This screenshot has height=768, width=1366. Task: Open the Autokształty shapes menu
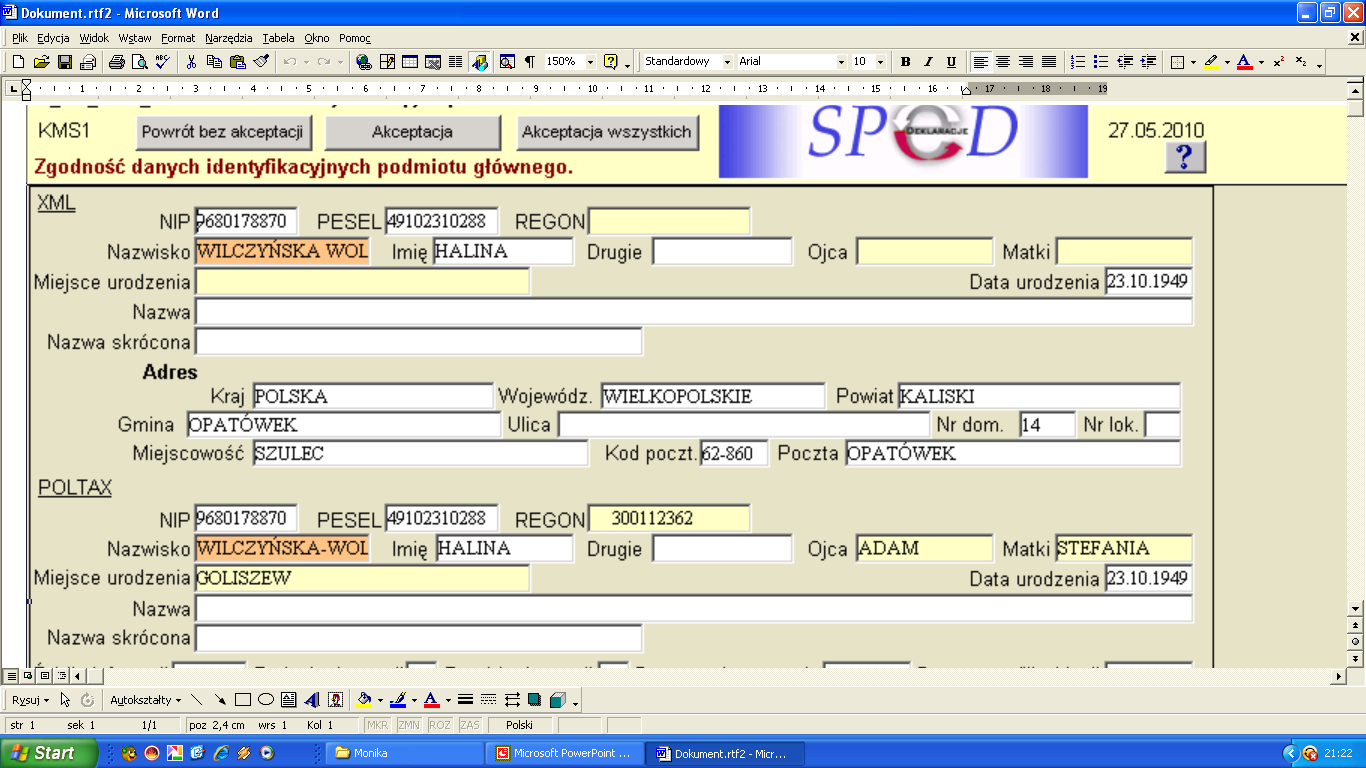point(145,700)
